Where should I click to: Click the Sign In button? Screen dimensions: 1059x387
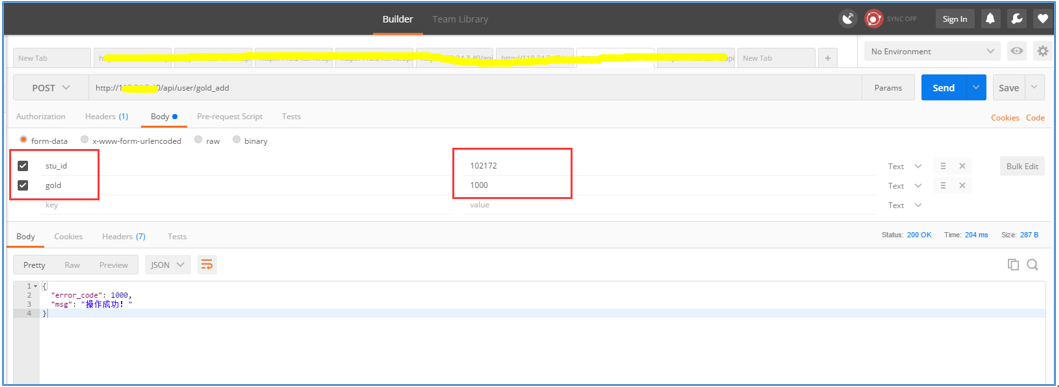click(954, 19)
